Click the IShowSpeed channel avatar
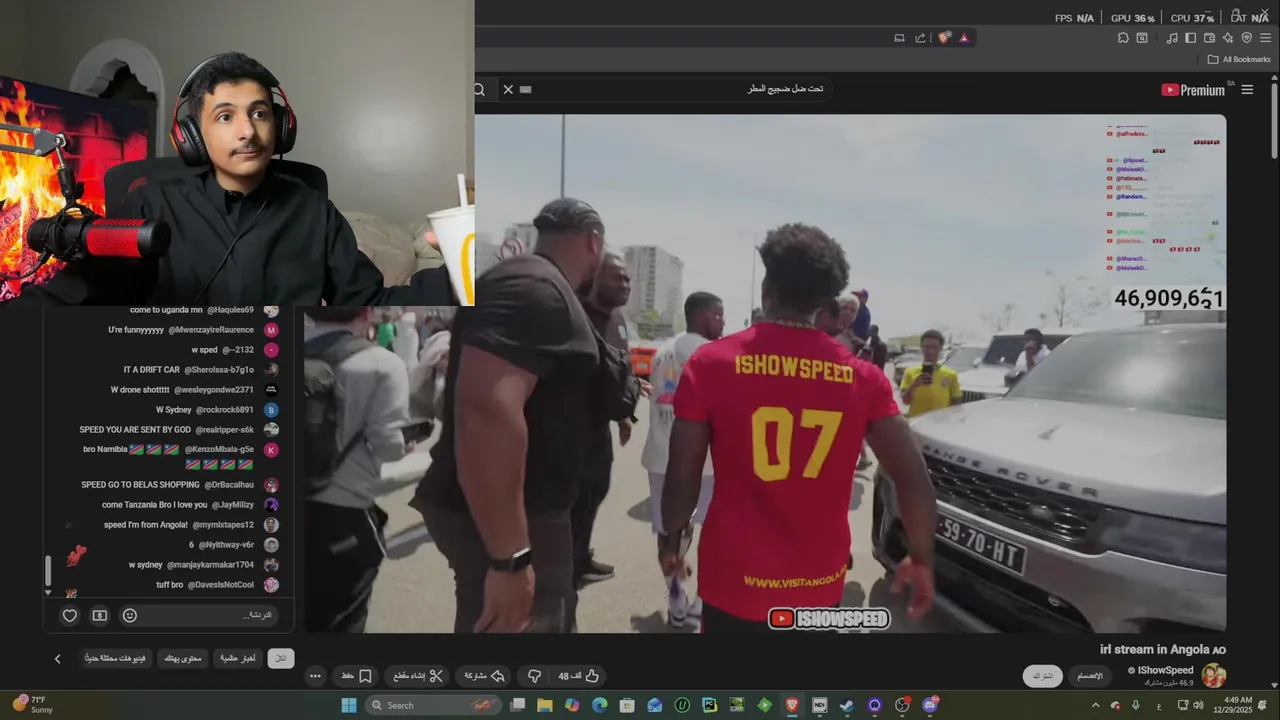The height and width of the screenshot is (720, 1280). 1214,676
